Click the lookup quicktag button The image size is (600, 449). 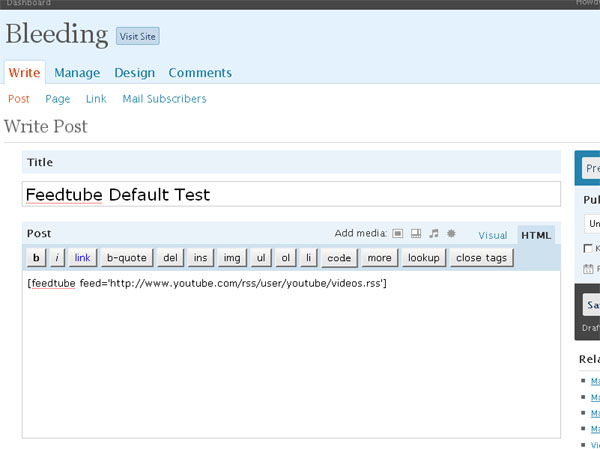point(424,258)
